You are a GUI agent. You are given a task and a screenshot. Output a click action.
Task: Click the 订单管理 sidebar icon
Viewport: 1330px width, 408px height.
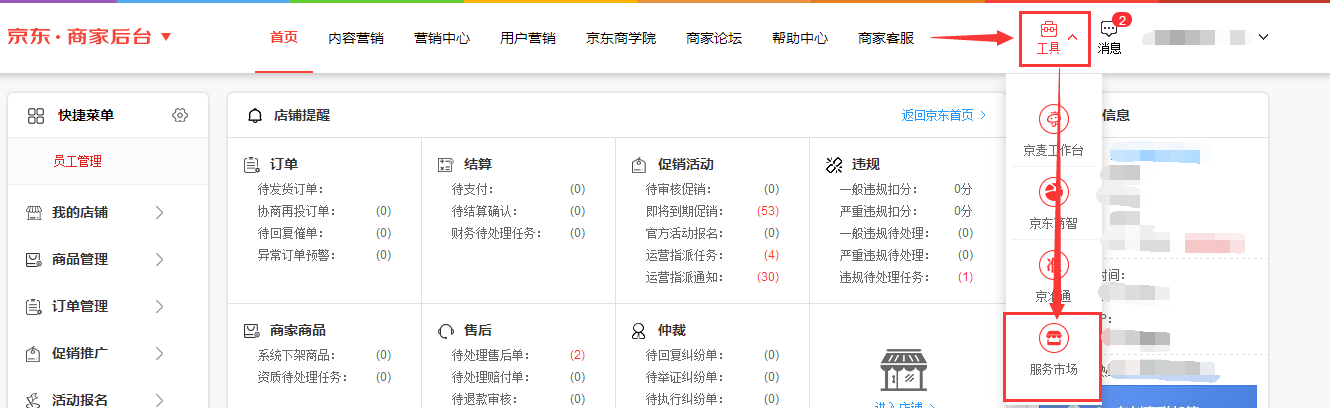33,306
